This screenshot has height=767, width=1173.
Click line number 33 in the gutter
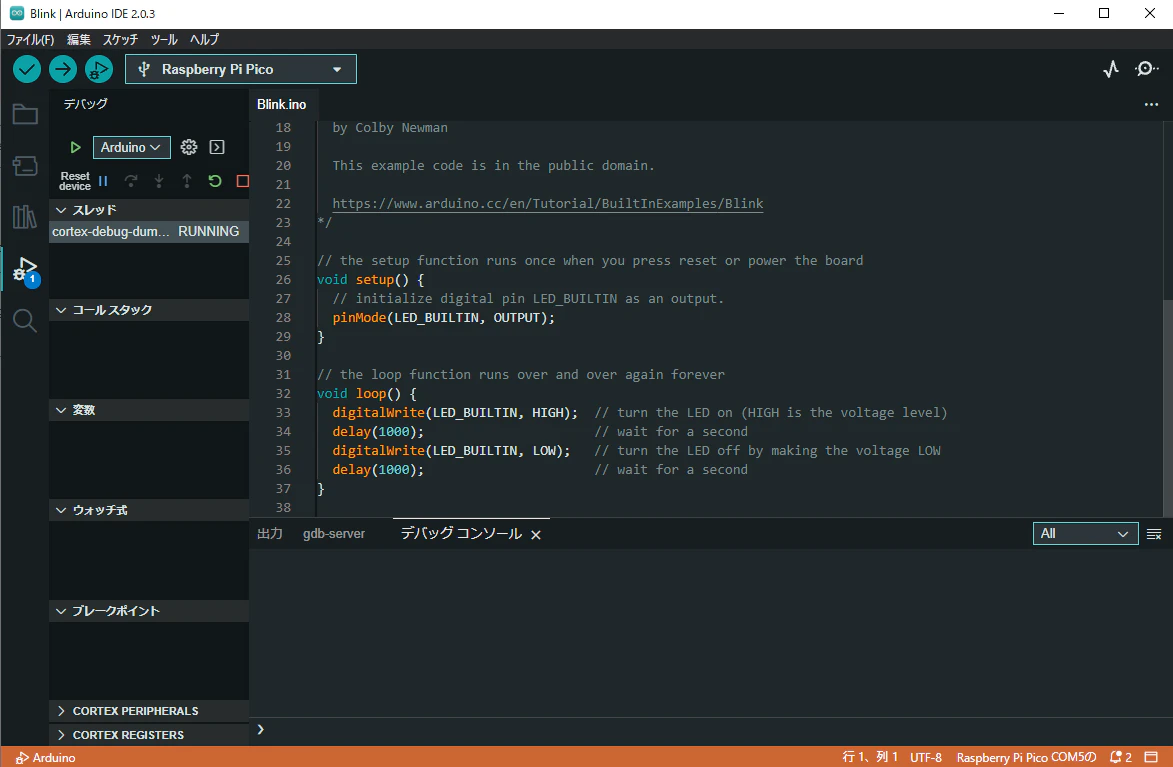[283, 412]
